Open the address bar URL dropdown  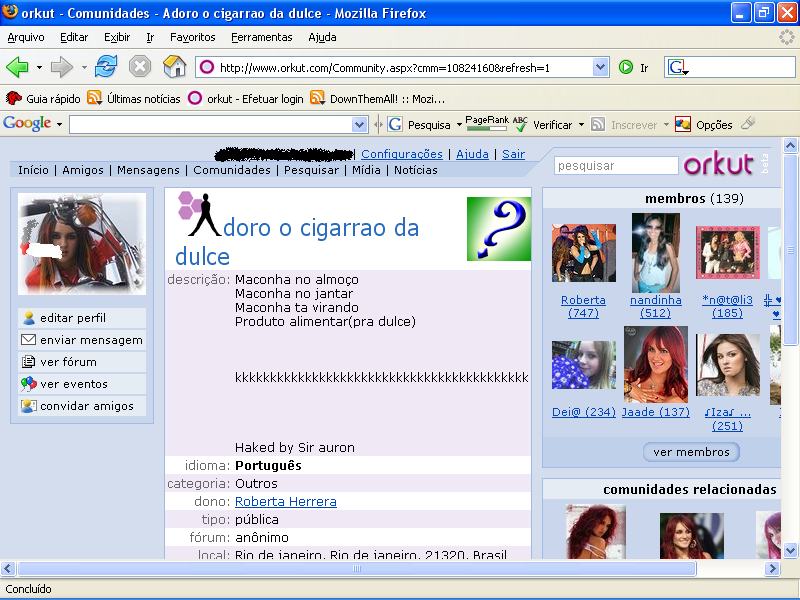pyautogui.click(x=601, y=67)
